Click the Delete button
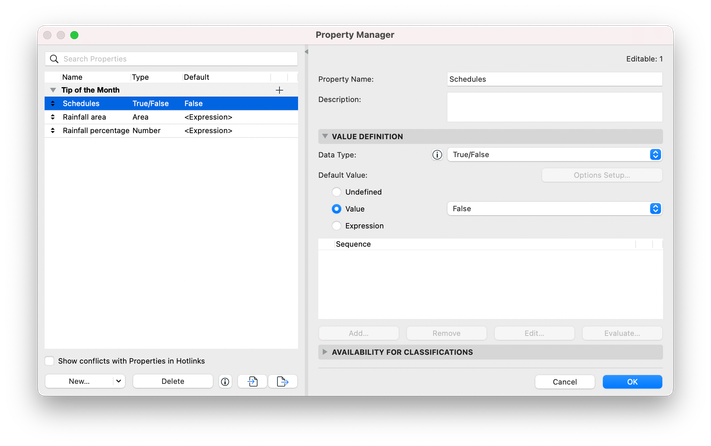The image size is (711, 446). (173, 382)
